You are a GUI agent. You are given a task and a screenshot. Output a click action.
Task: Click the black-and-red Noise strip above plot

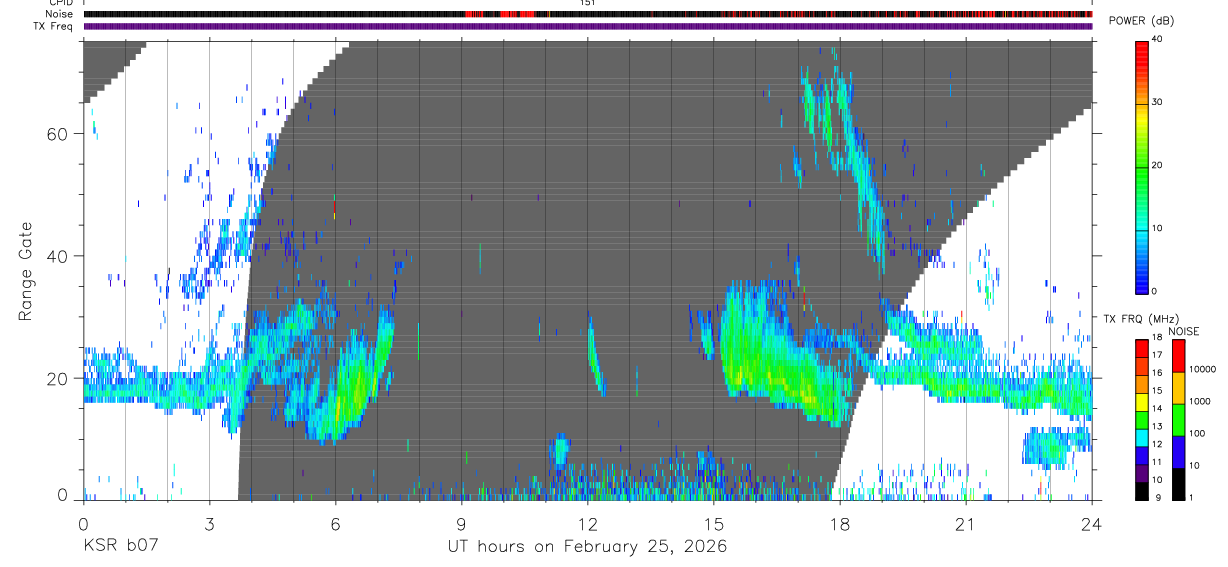pyautogui.click(x=588, y=14)
